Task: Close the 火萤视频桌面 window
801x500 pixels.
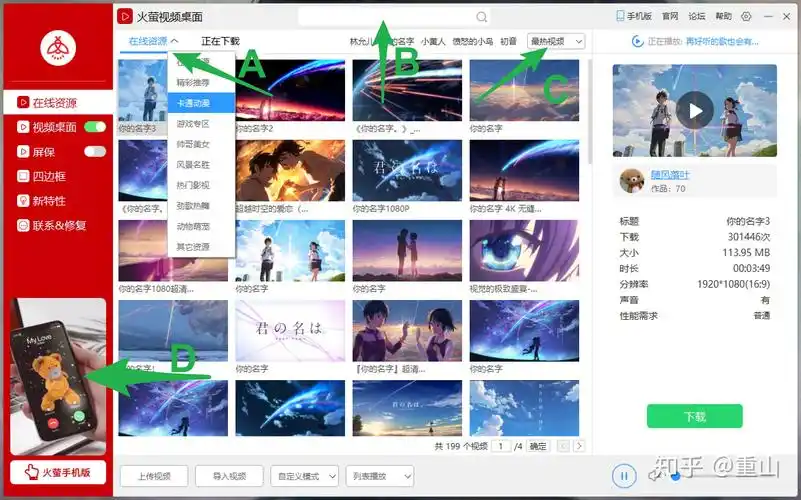Action: tap(787, 17)
